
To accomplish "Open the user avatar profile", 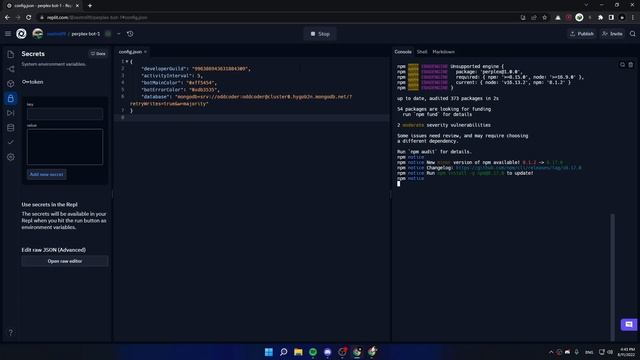I will [38, 34].
